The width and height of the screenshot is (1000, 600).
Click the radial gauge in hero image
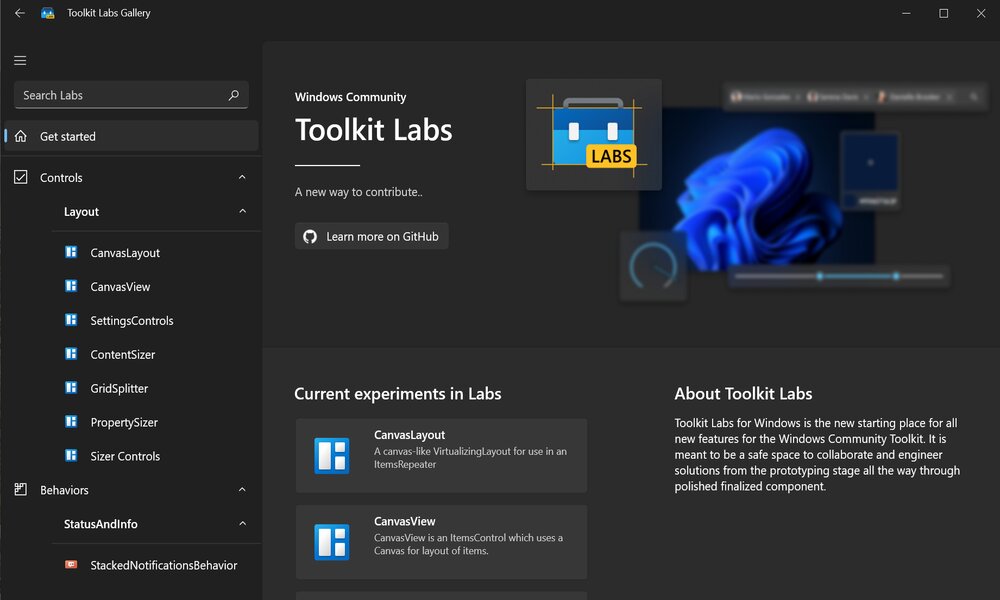(653, 267)
